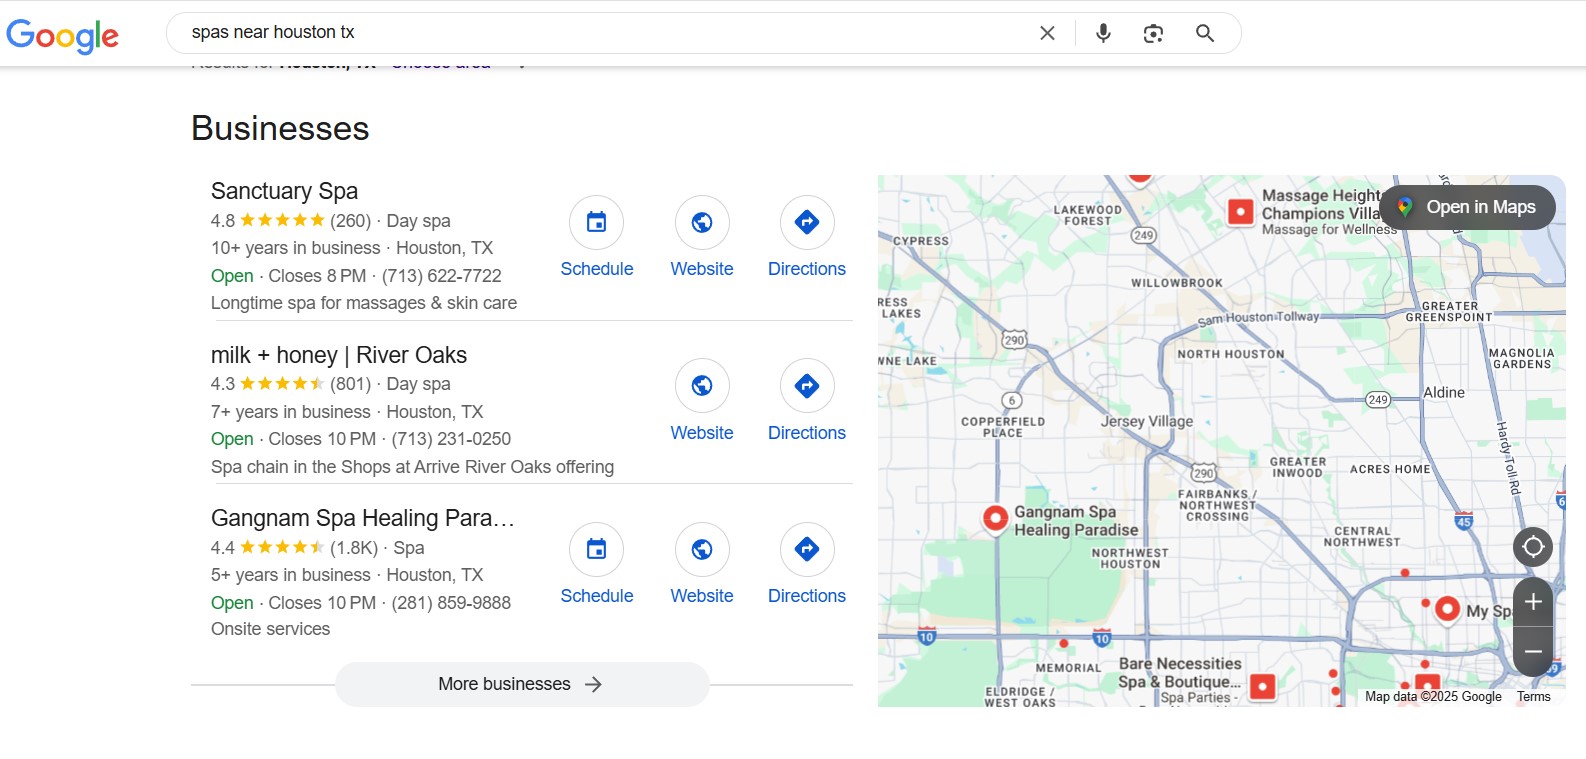
Task: Open Google Lens image search icon
Action: [x=1153, y=33]
